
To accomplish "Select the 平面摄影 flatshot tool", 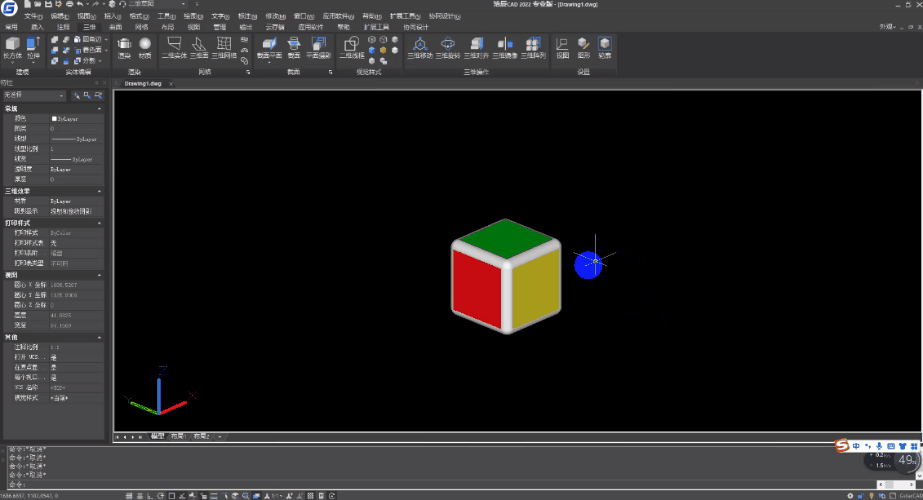I will [x=318, y=48].
